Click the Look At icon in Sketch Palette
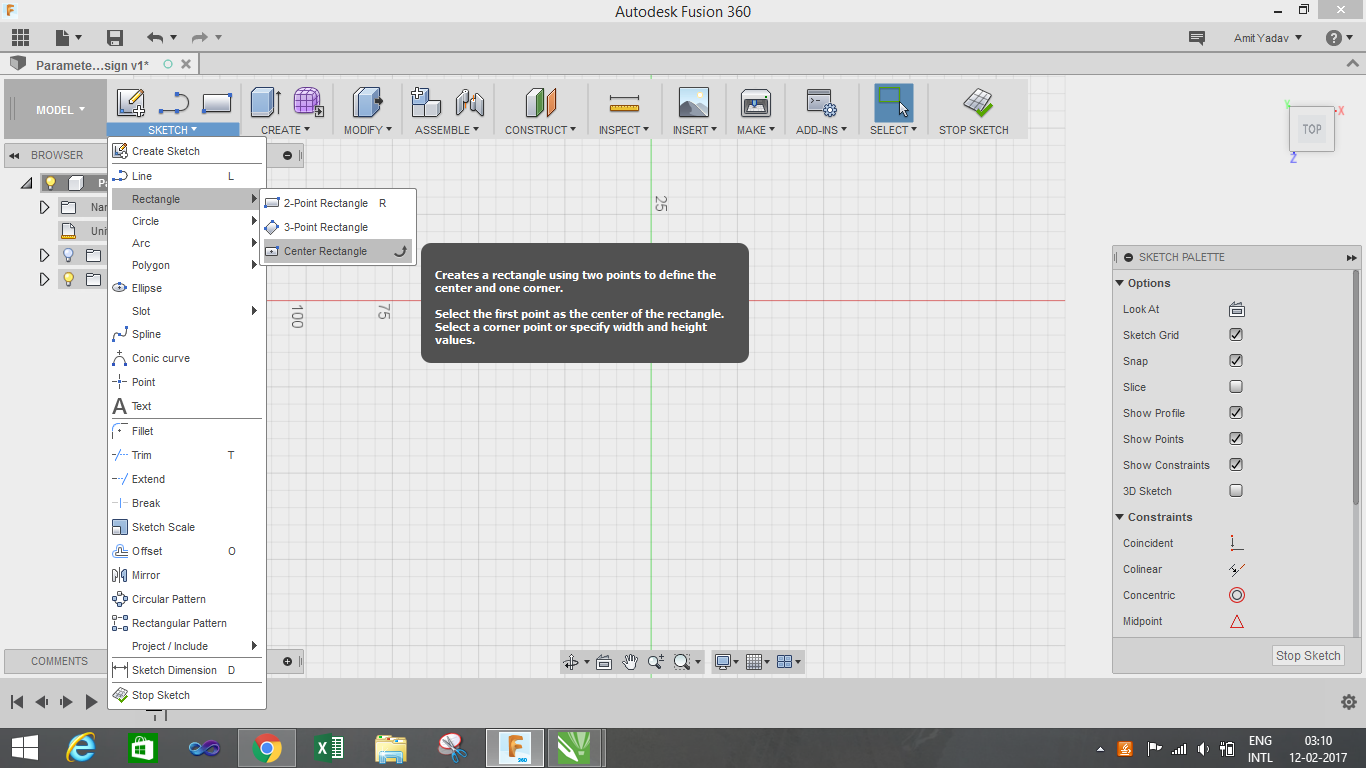 [x=1236, y=309]
